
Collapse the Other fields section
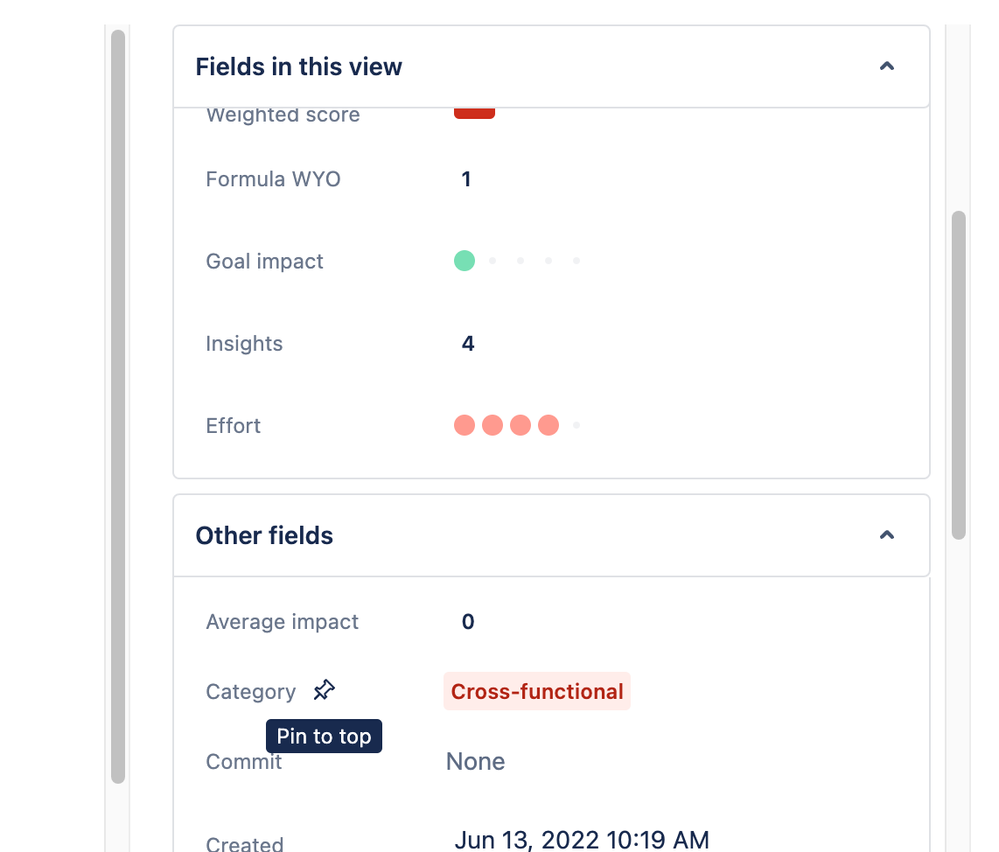pyautogui.click(x=886, y=536)
